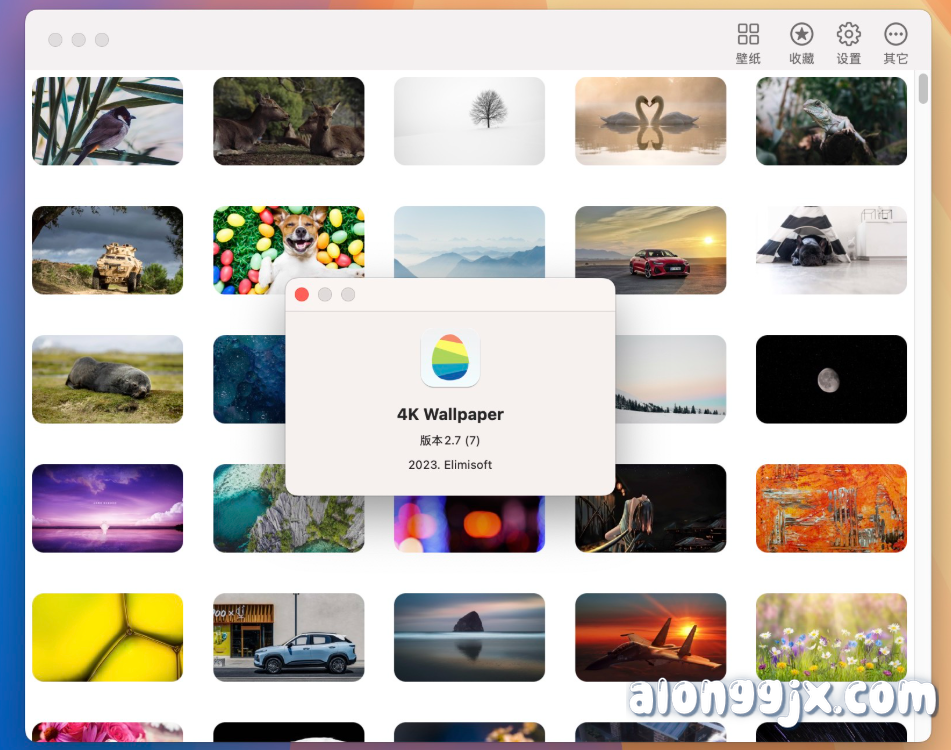The height and width of the screenshot is (750, 951).
Task: Open the dog with Easter eggs wallpaper
Action: tap(288, 250)
